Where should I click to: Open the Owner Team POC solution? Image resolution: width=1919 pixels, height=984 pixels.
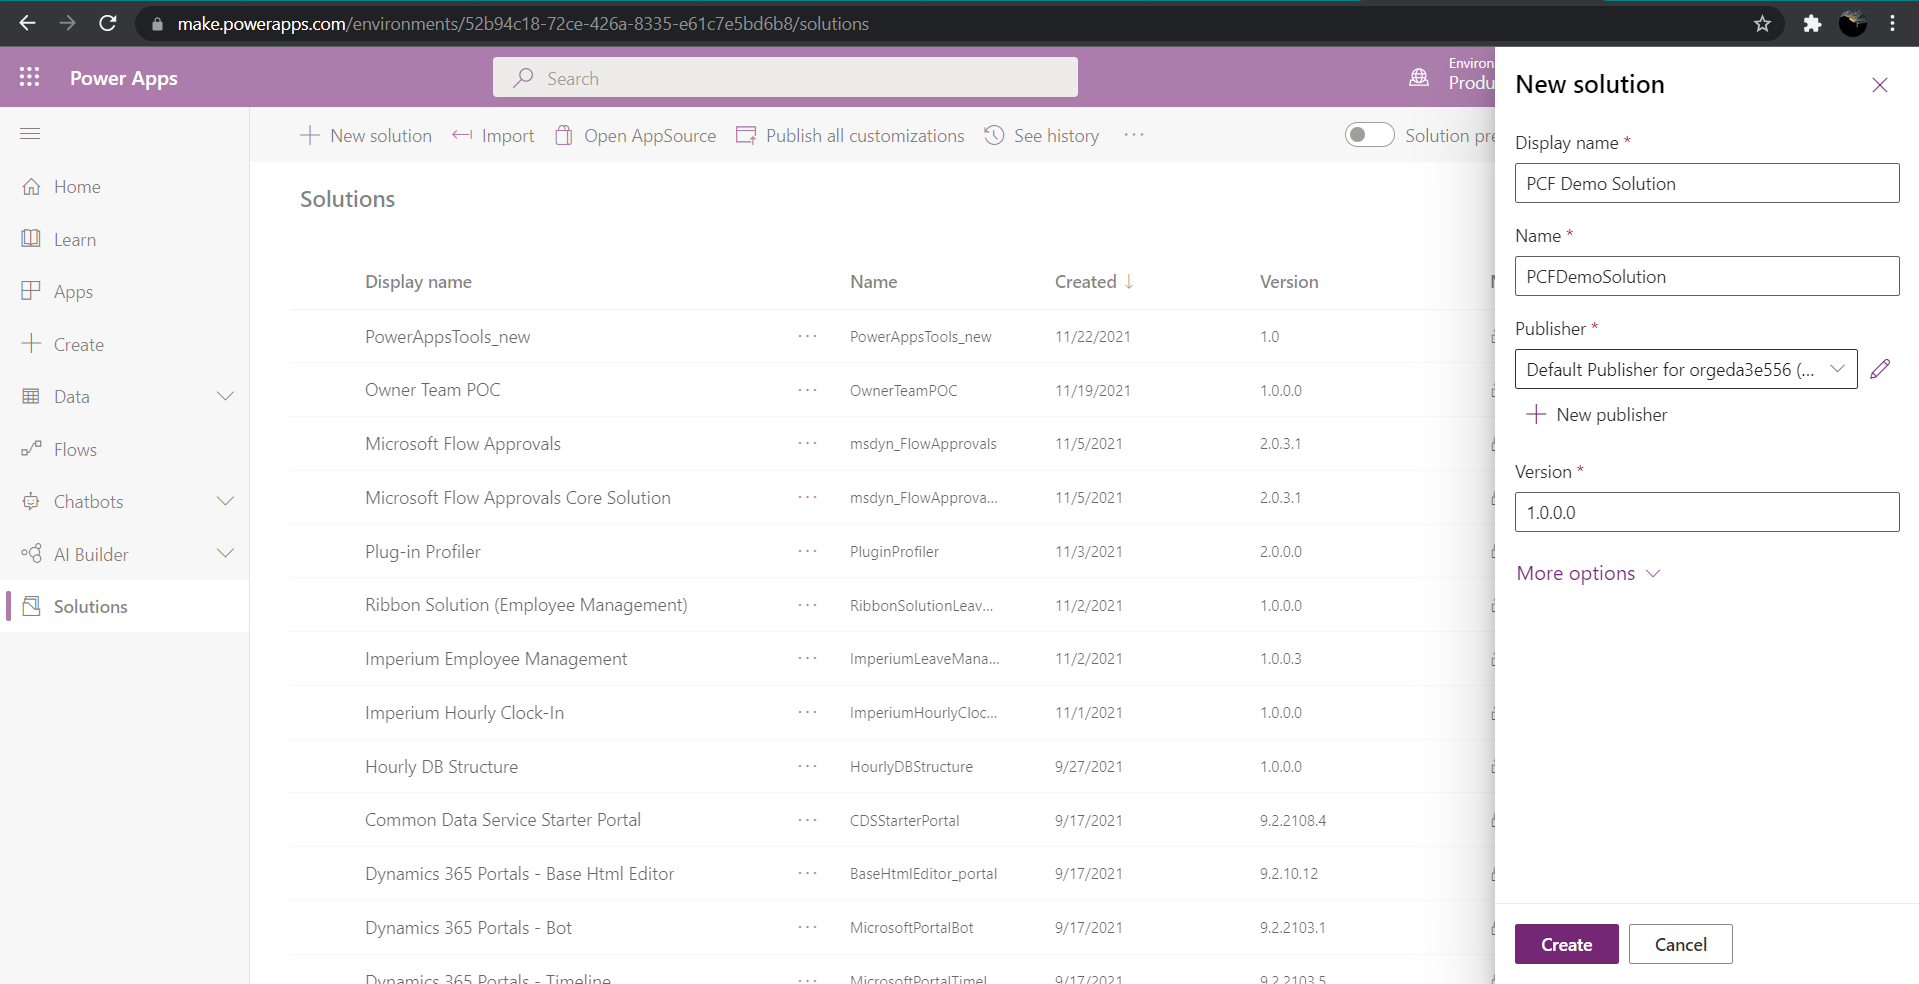click(432, 390)
